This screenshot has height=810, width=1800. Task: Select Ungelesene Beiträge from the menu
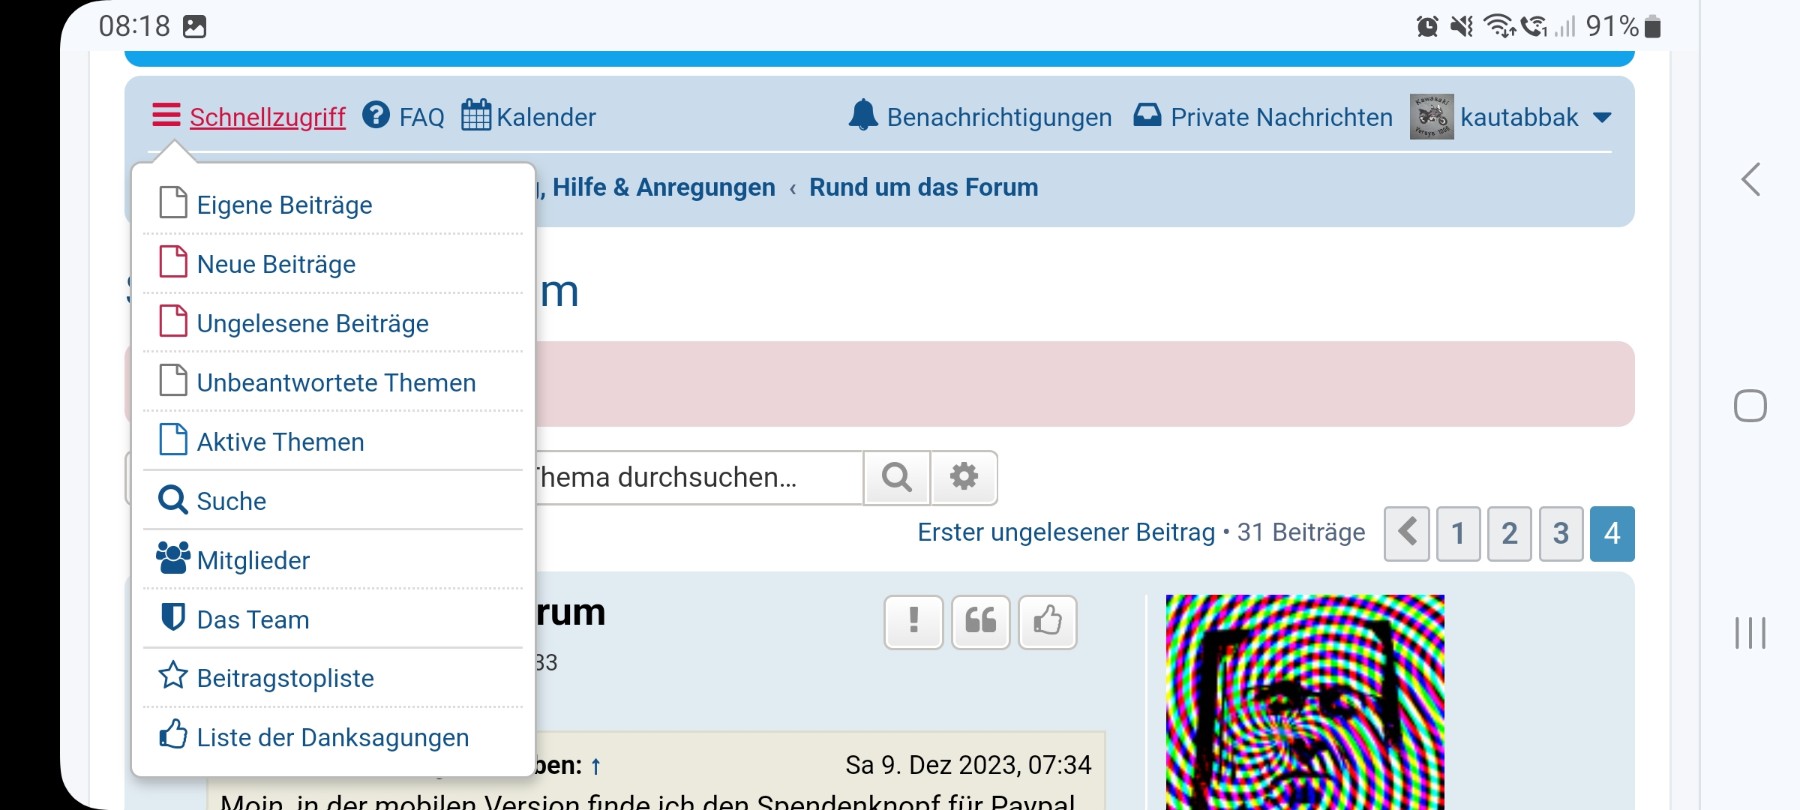coord(312,323)
